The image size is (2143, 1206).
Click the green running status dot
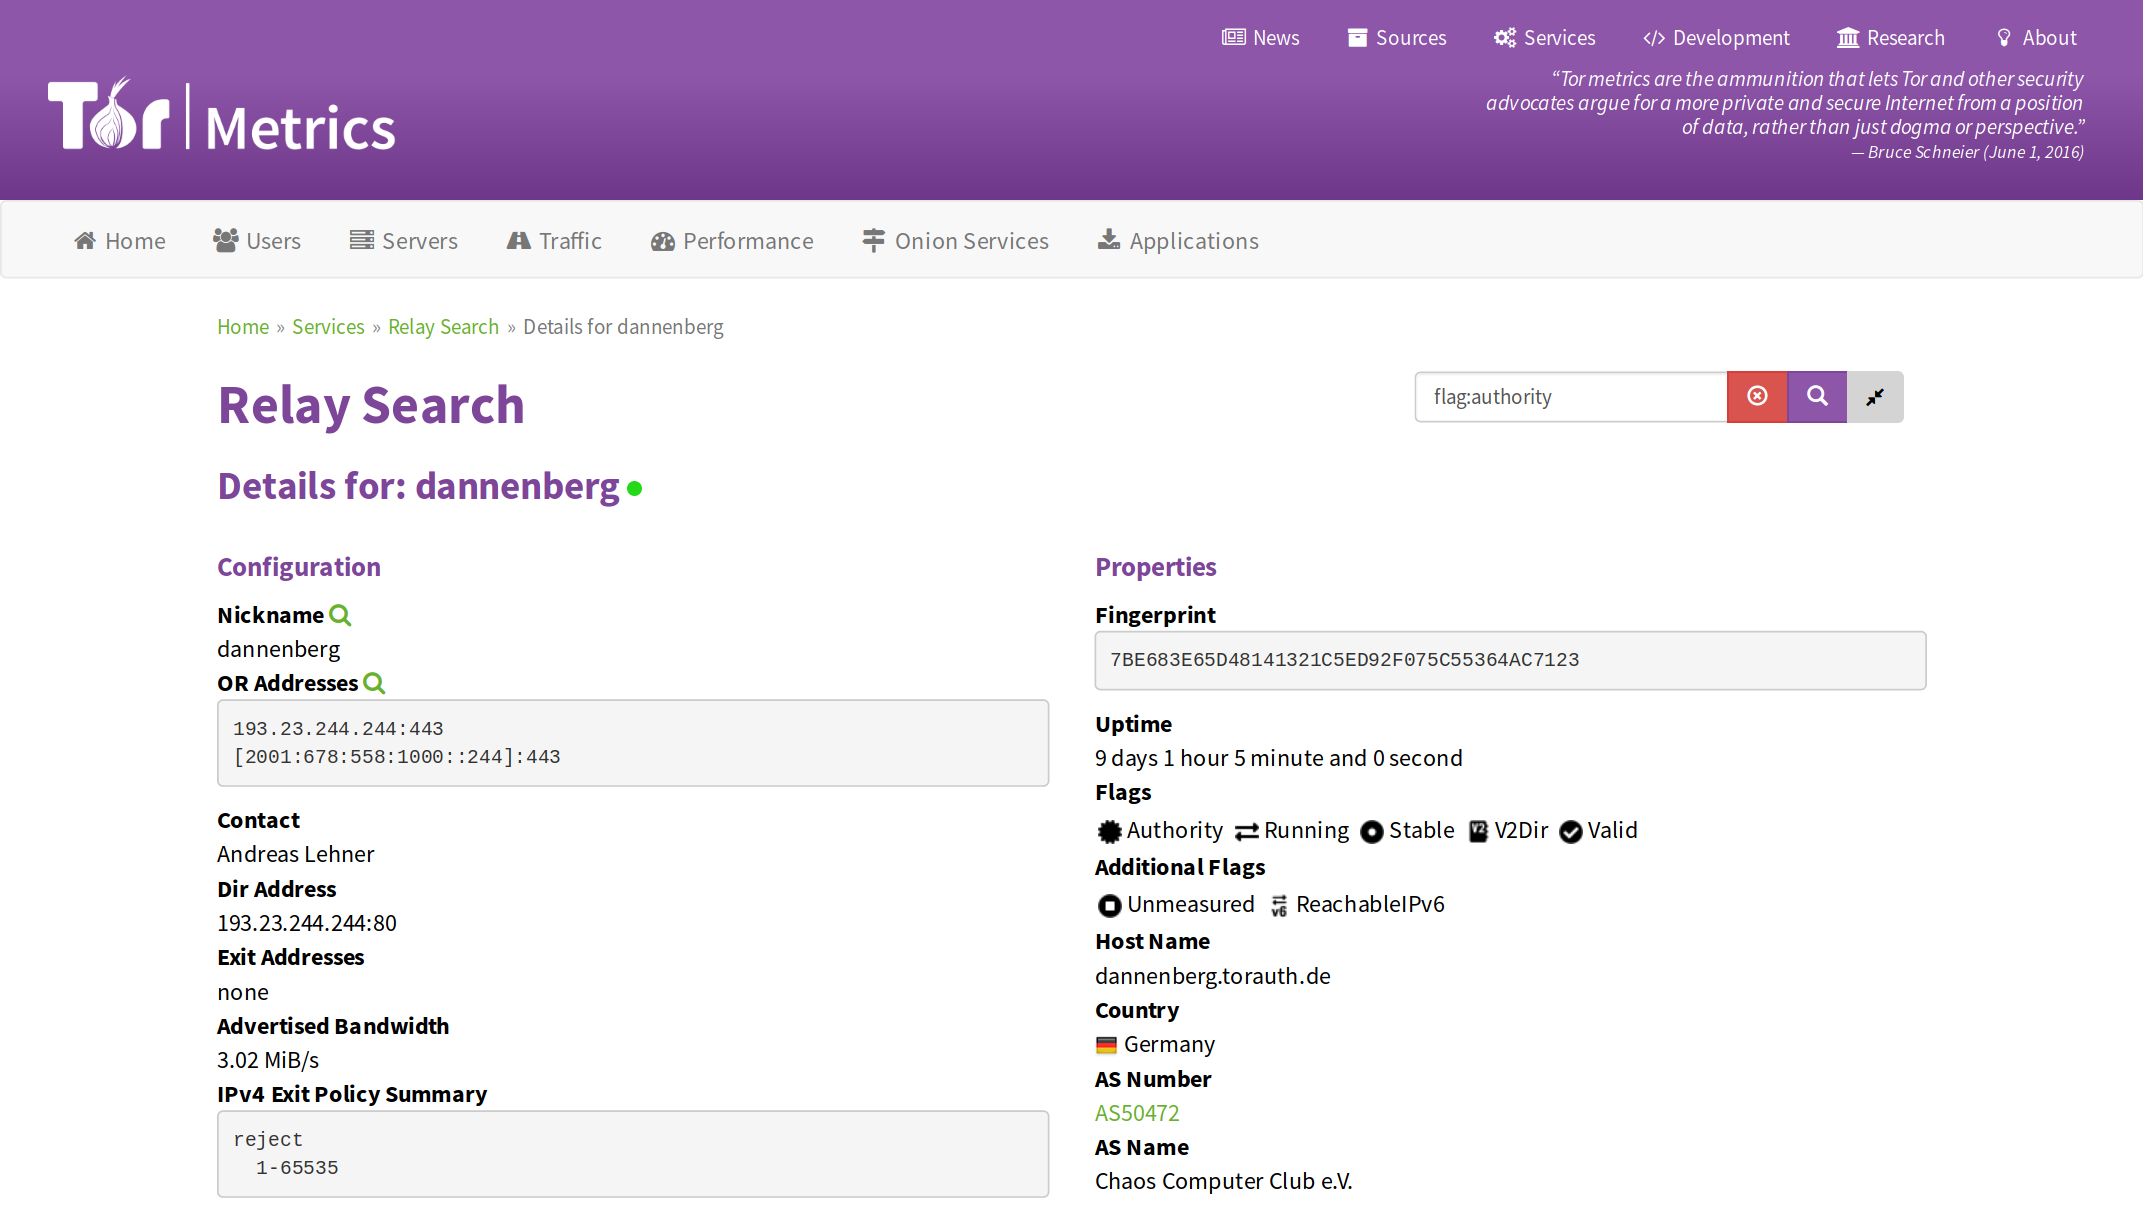coord(634,489)
